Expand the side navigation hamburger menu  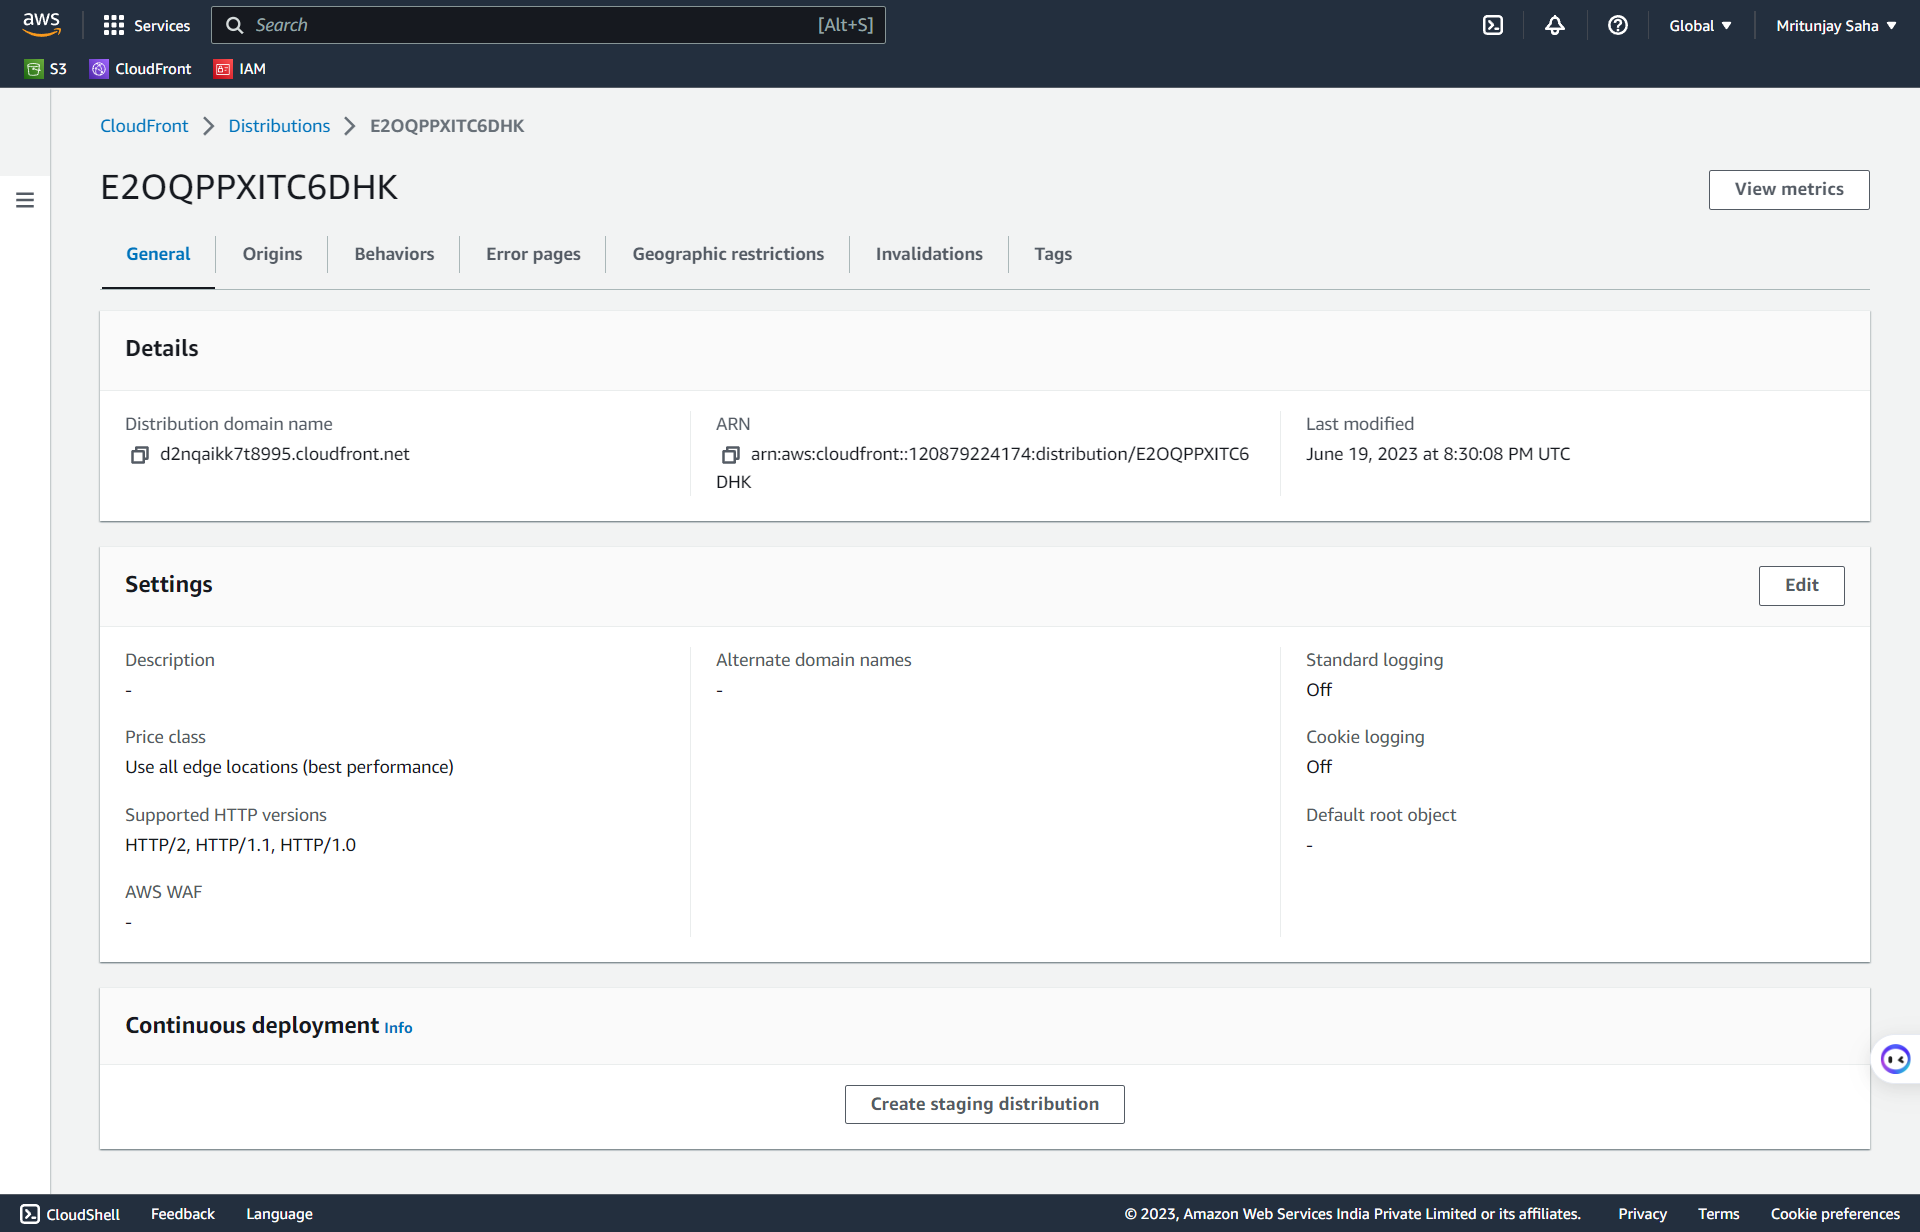pos(25,200)
